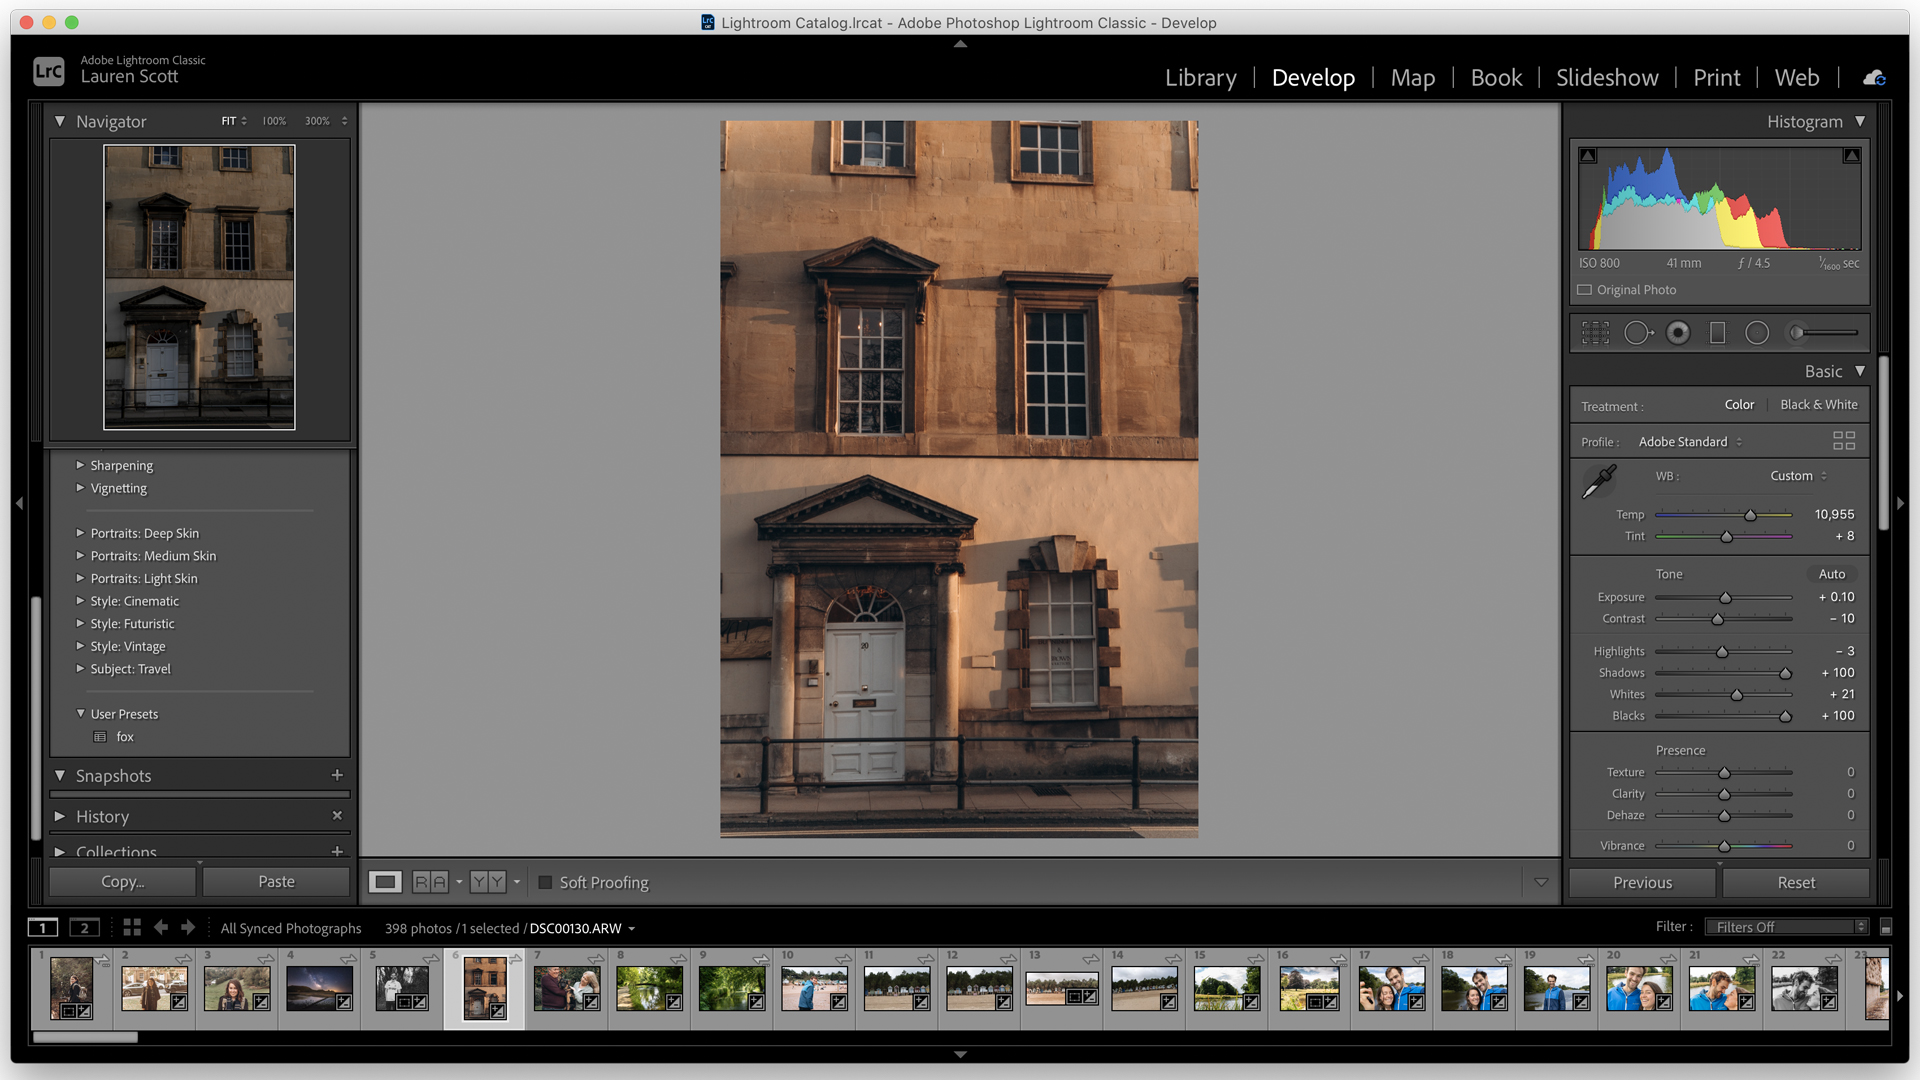Drag the Temp white balance slider
Screen dimensions: 1920x1080
(x=1749, y=513)
